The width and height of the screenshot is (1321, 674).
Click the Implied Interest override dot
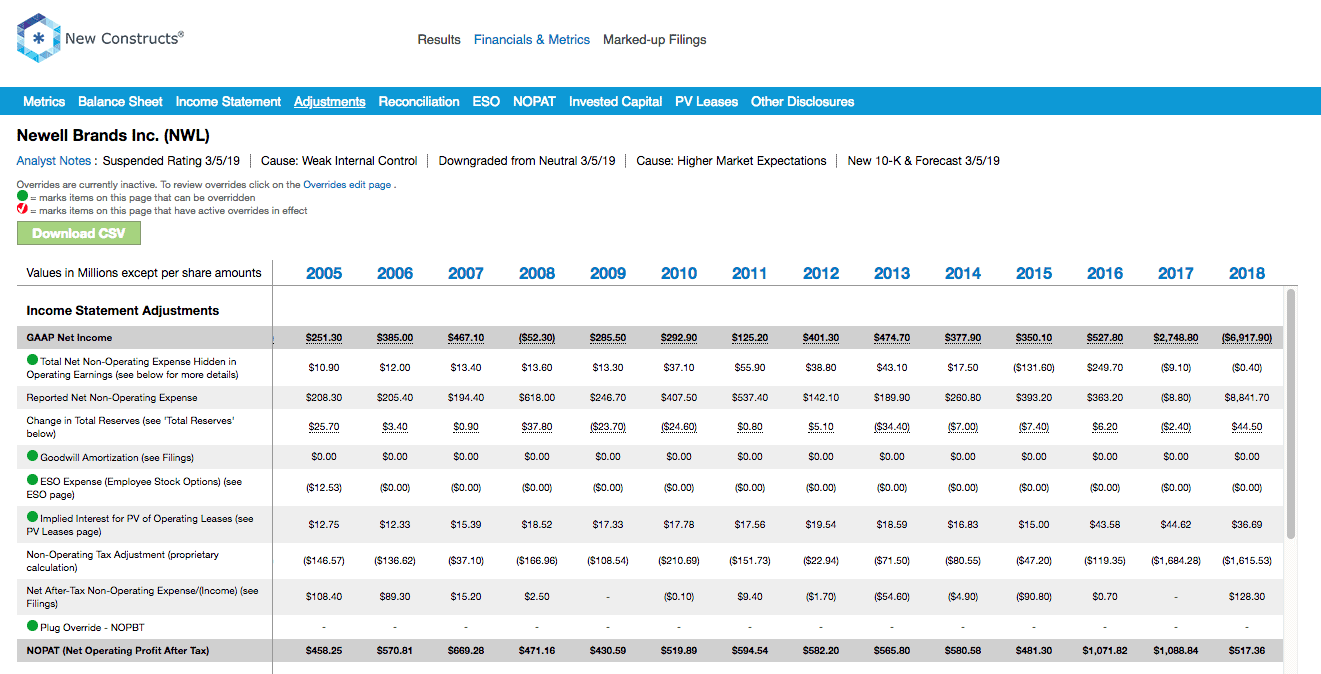pos(32,518)
